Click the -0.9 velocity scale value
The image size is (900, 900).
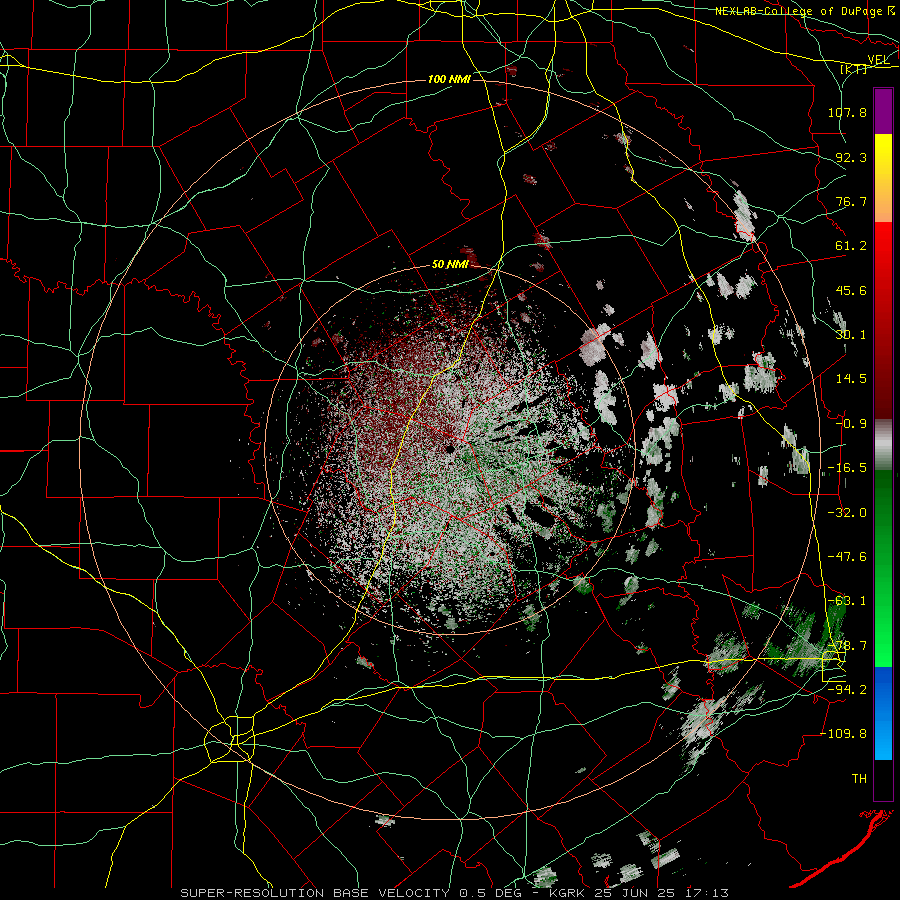coord(851,424)
